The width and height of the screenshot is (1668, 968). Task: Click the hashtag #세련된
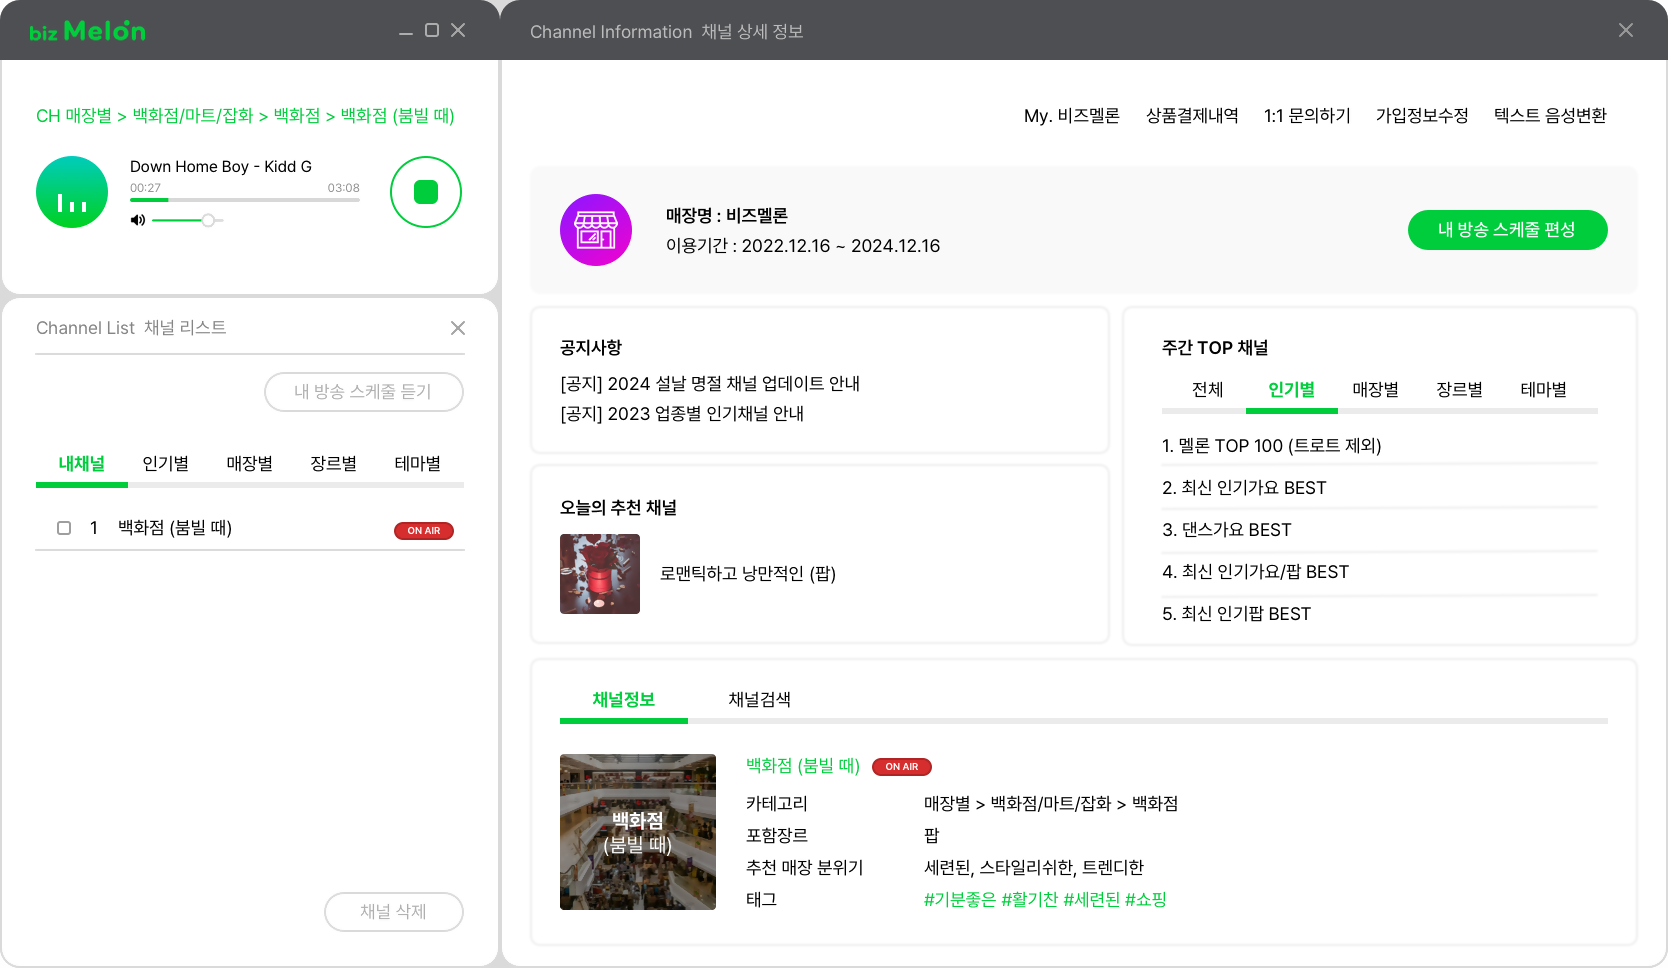coord(1092,900)
